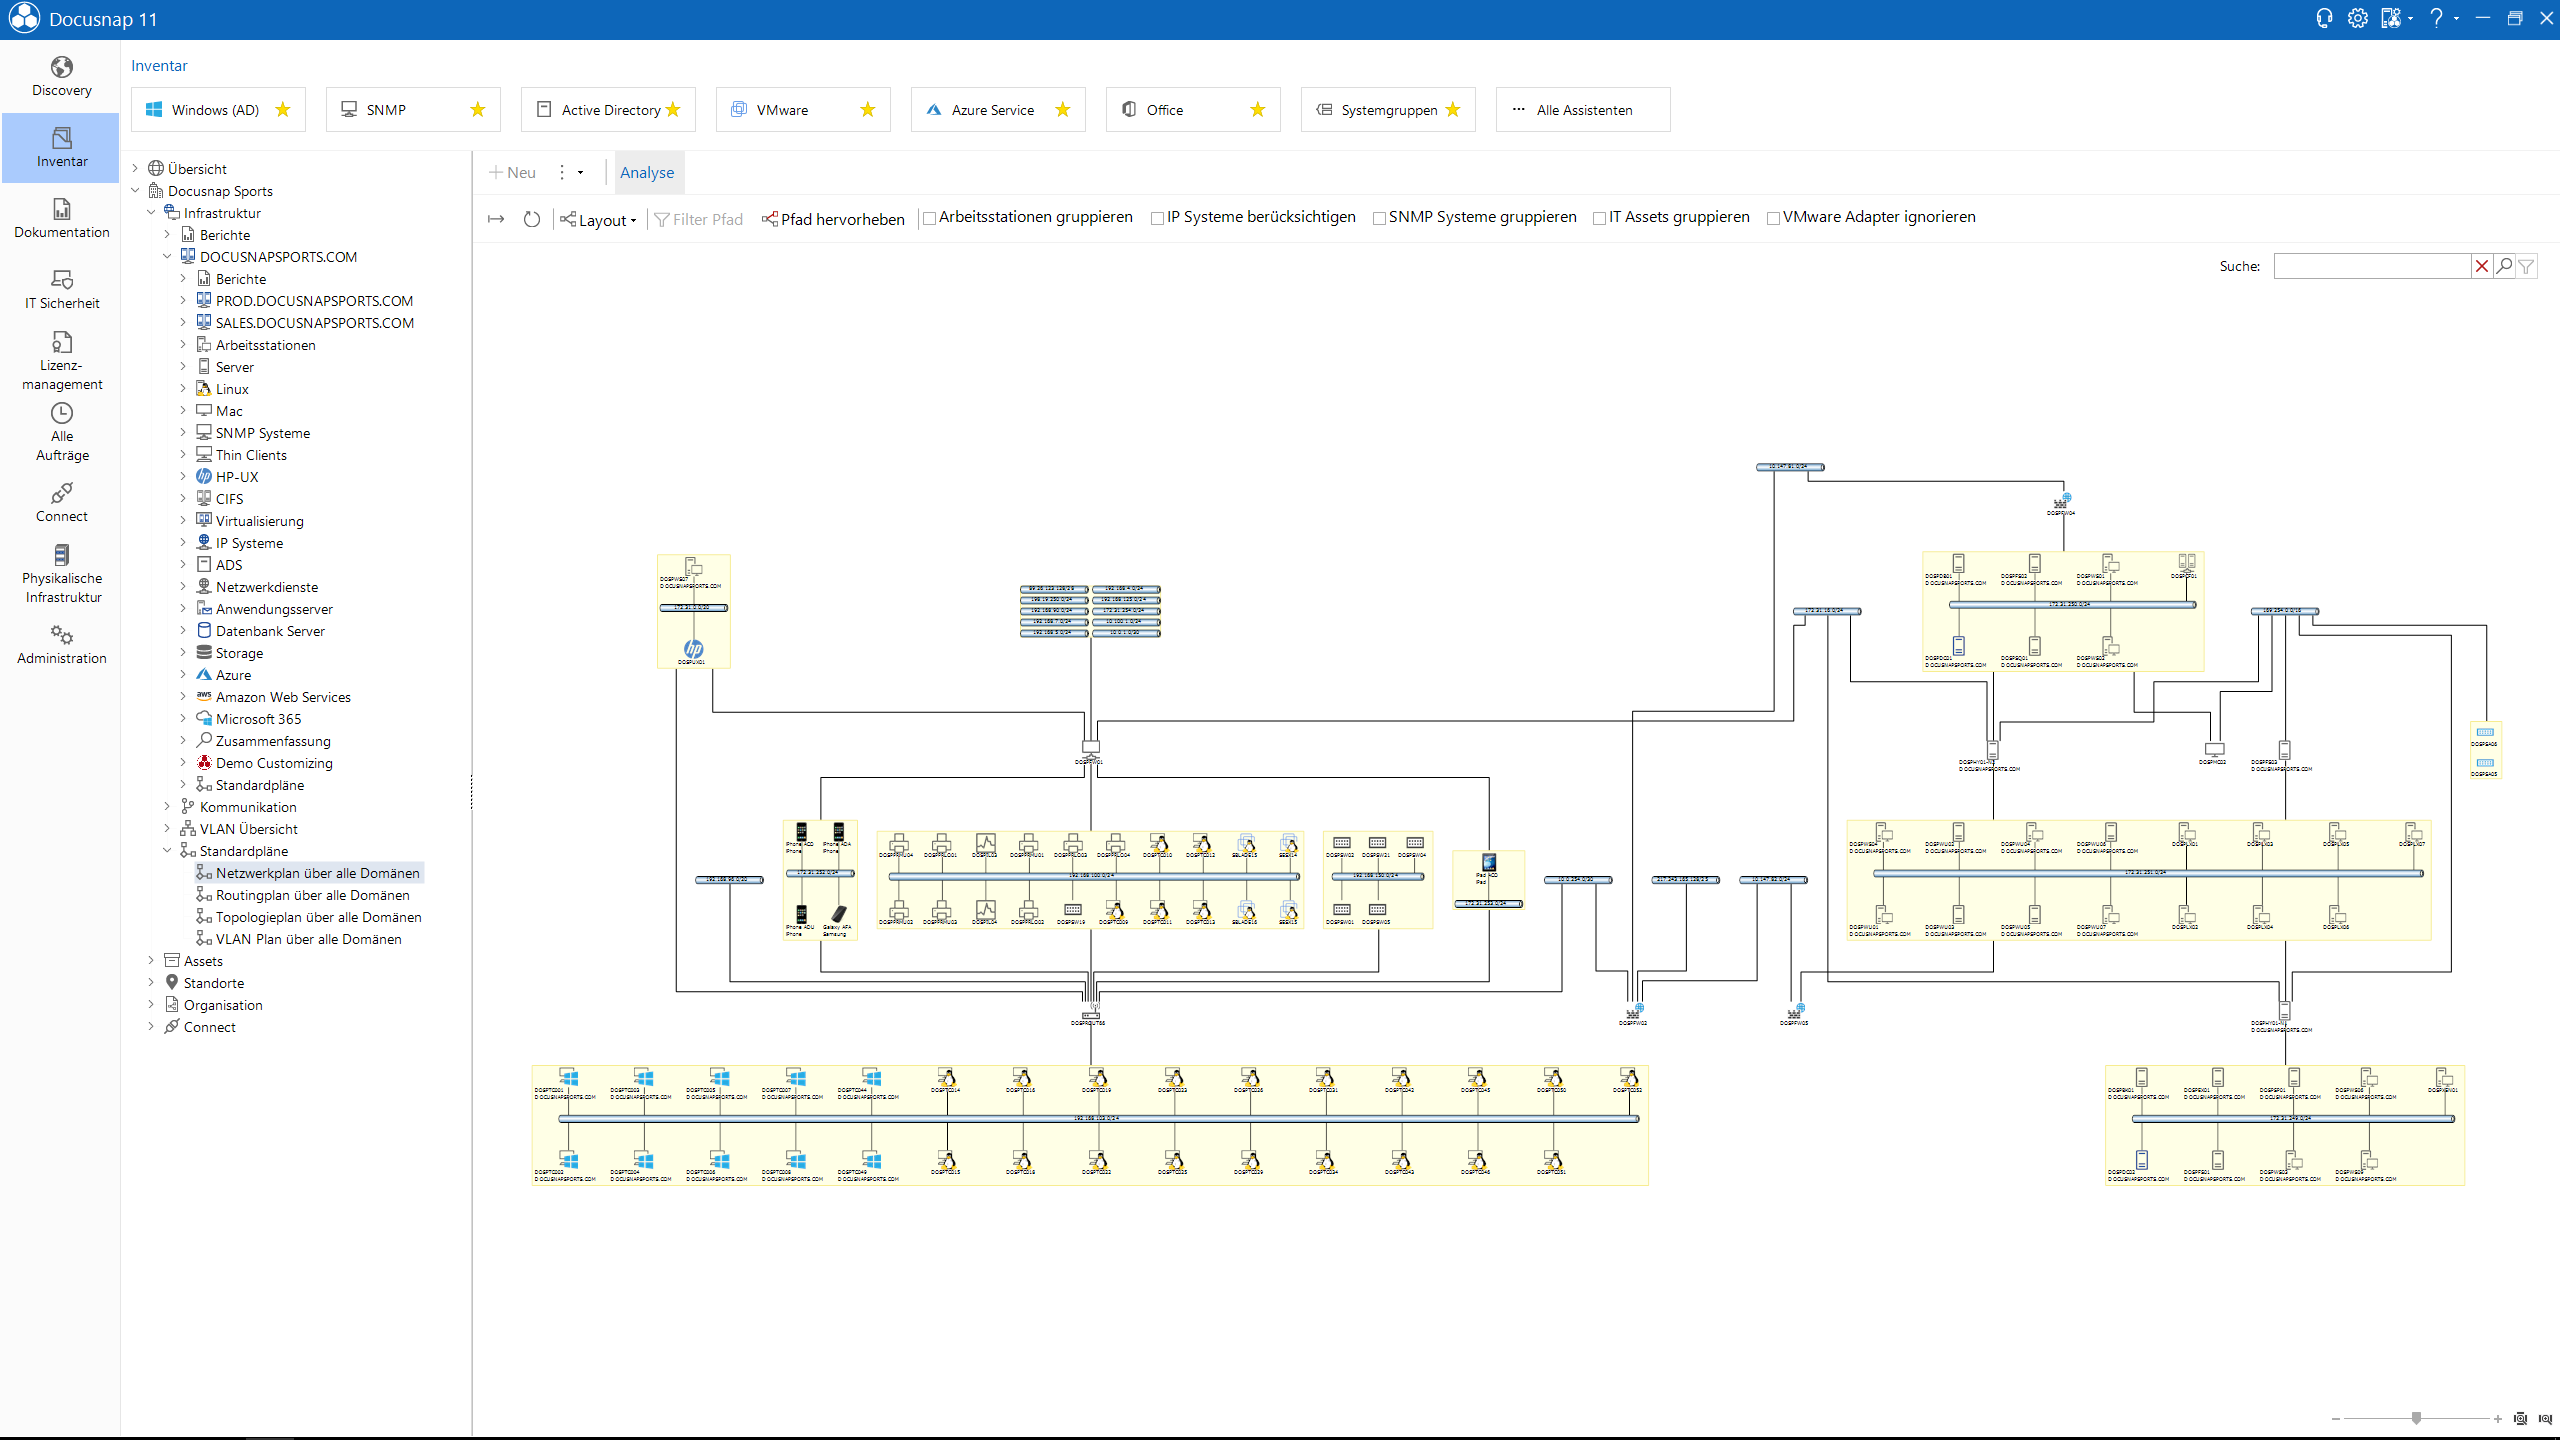Enable Arbeitsstationen gruppieren

pos(929,217)
